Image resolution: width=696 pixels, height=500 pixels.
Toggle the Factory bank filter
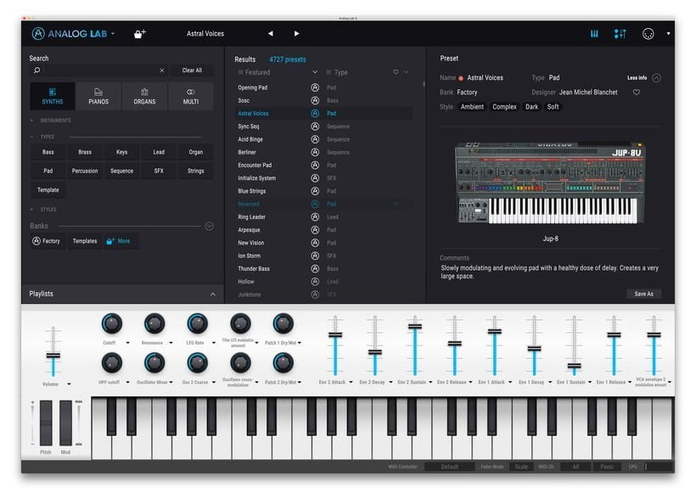(x=46, y=241)
